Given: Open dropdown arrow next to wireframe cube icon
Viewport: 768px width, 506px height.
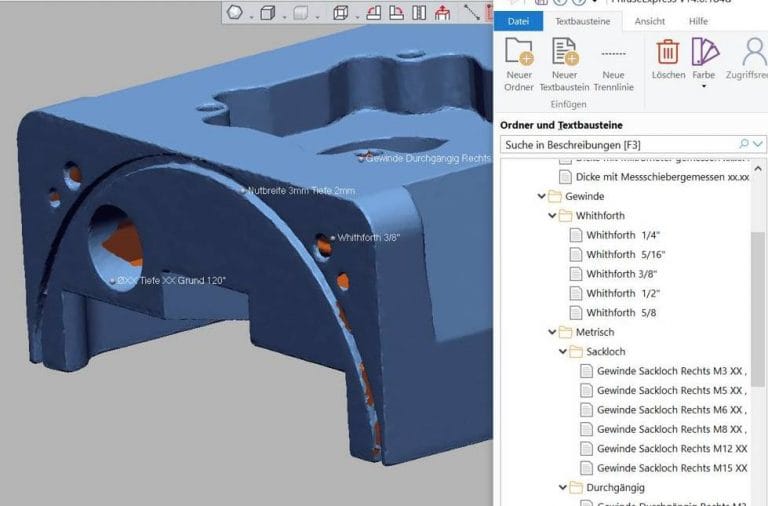Looking at the screenshot, I should click(357, 17).
